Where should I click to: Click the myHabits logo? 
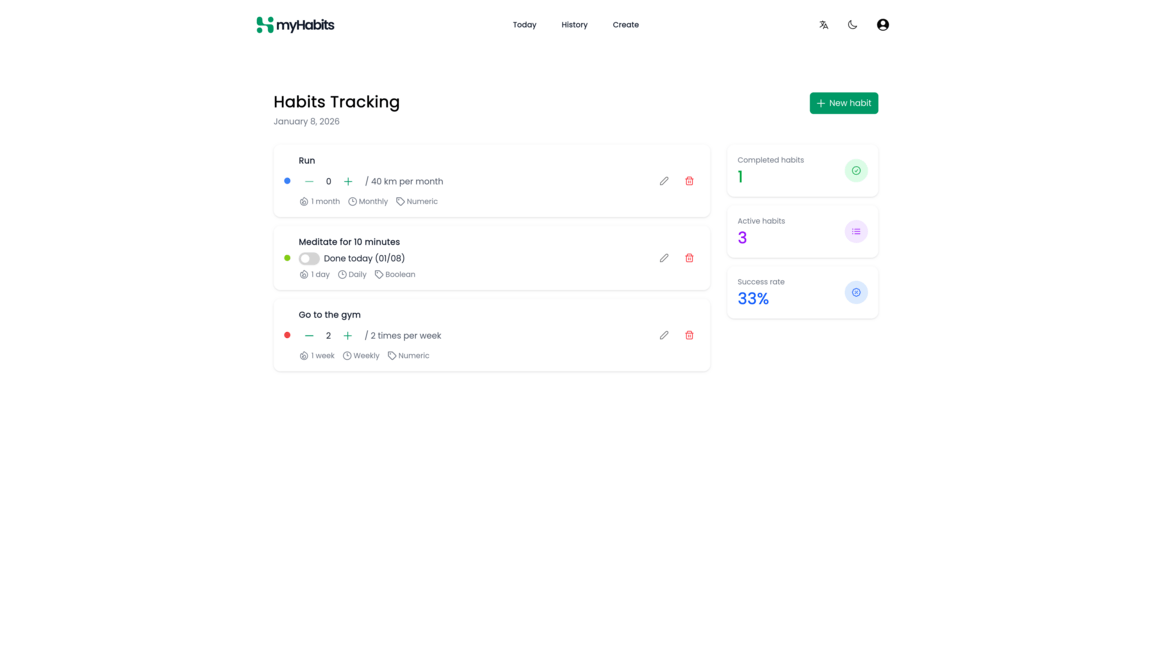[295, 25]
